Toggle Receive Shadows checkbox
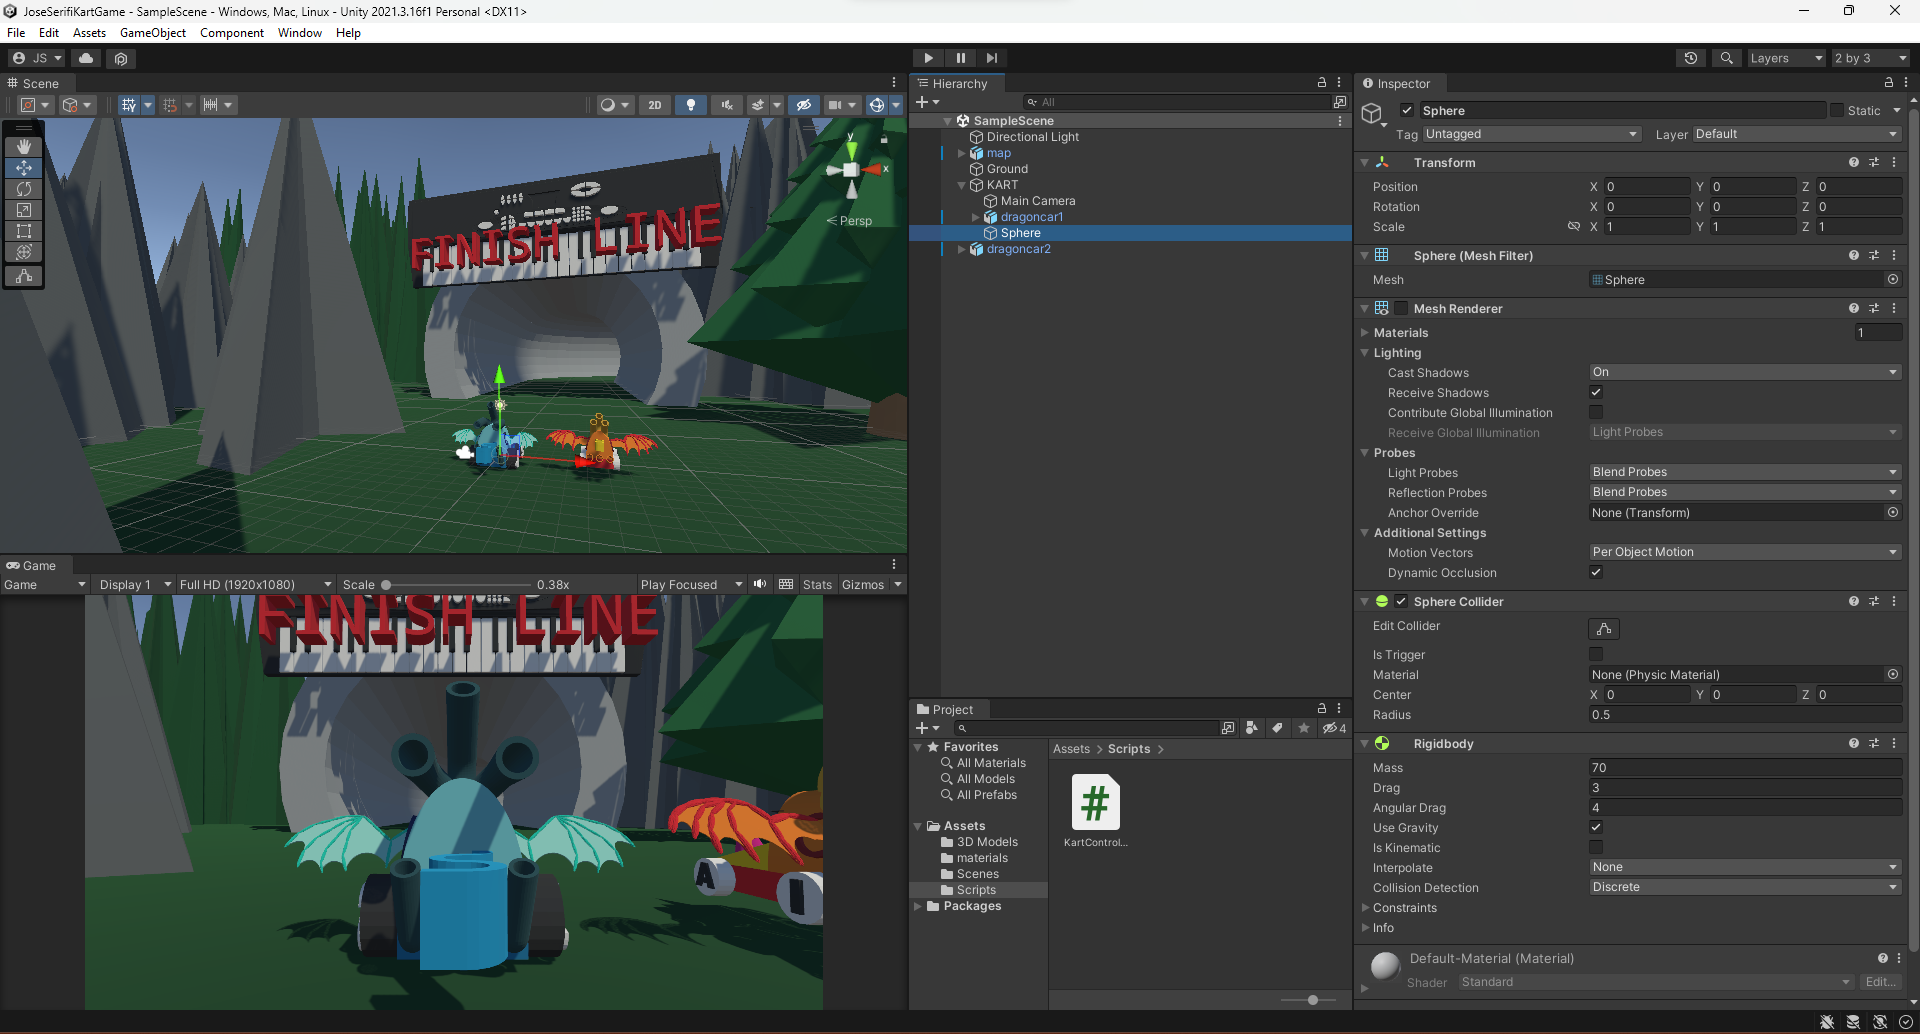1920x1034 pixels. pos(1596,392)
